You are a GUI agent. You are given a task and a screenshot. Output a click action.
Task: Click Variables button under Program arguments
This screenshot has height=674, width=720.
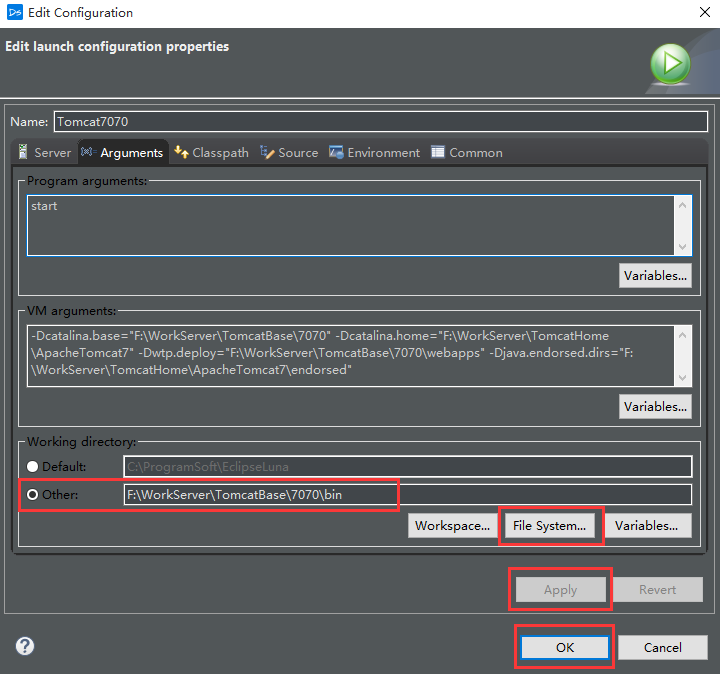(x=655, y=275)
